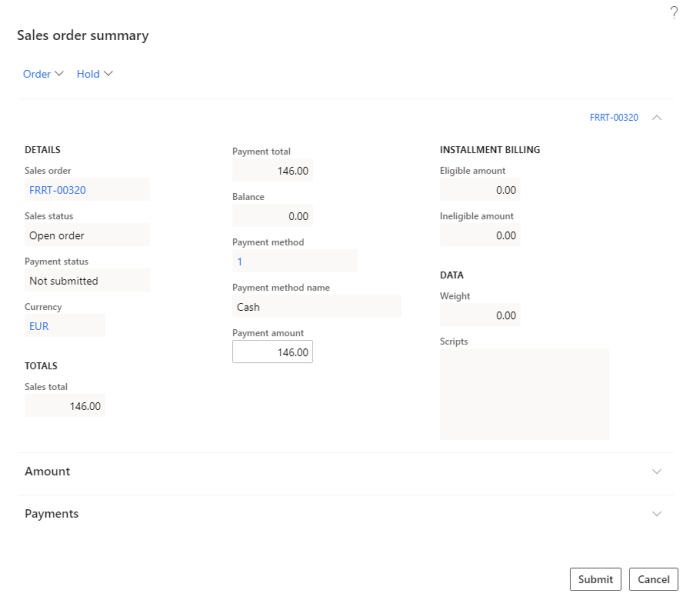Click the Cancel button
Screen dimensions: 693x600
tap(653, 580)
